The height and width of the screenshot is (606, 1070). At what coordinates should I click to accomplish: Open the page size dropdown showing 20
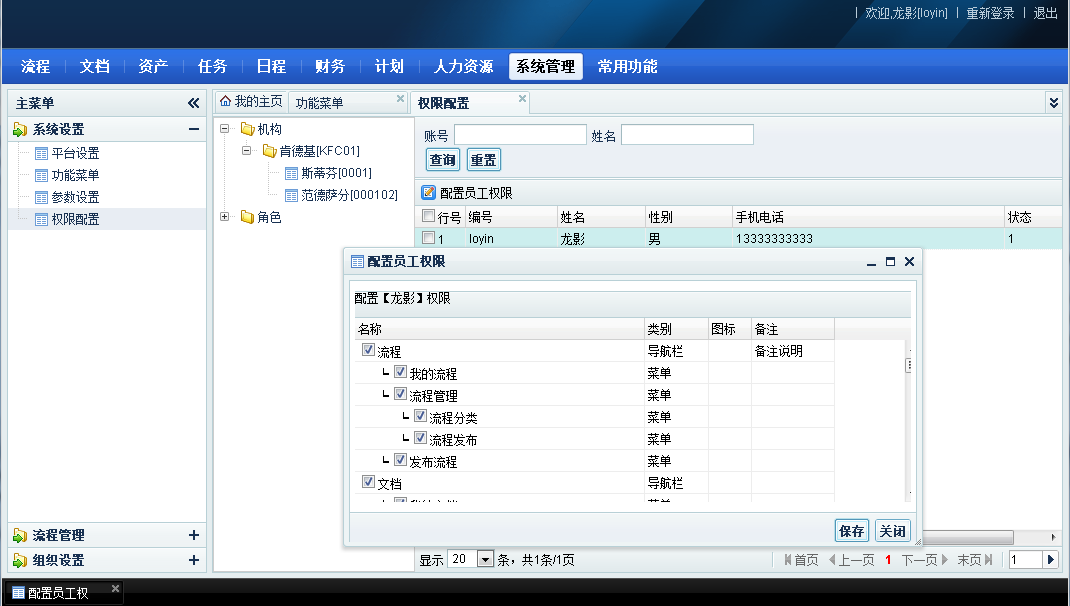pos(486,560)
